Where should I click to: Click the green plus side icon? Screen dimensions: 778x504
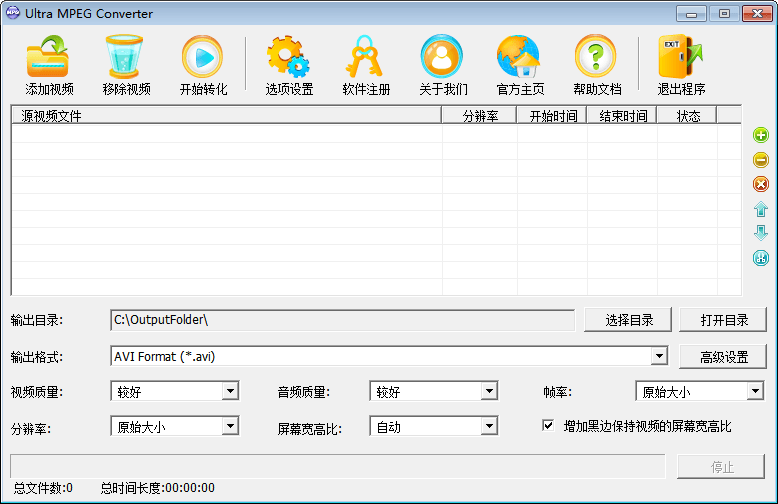[761, 135]
